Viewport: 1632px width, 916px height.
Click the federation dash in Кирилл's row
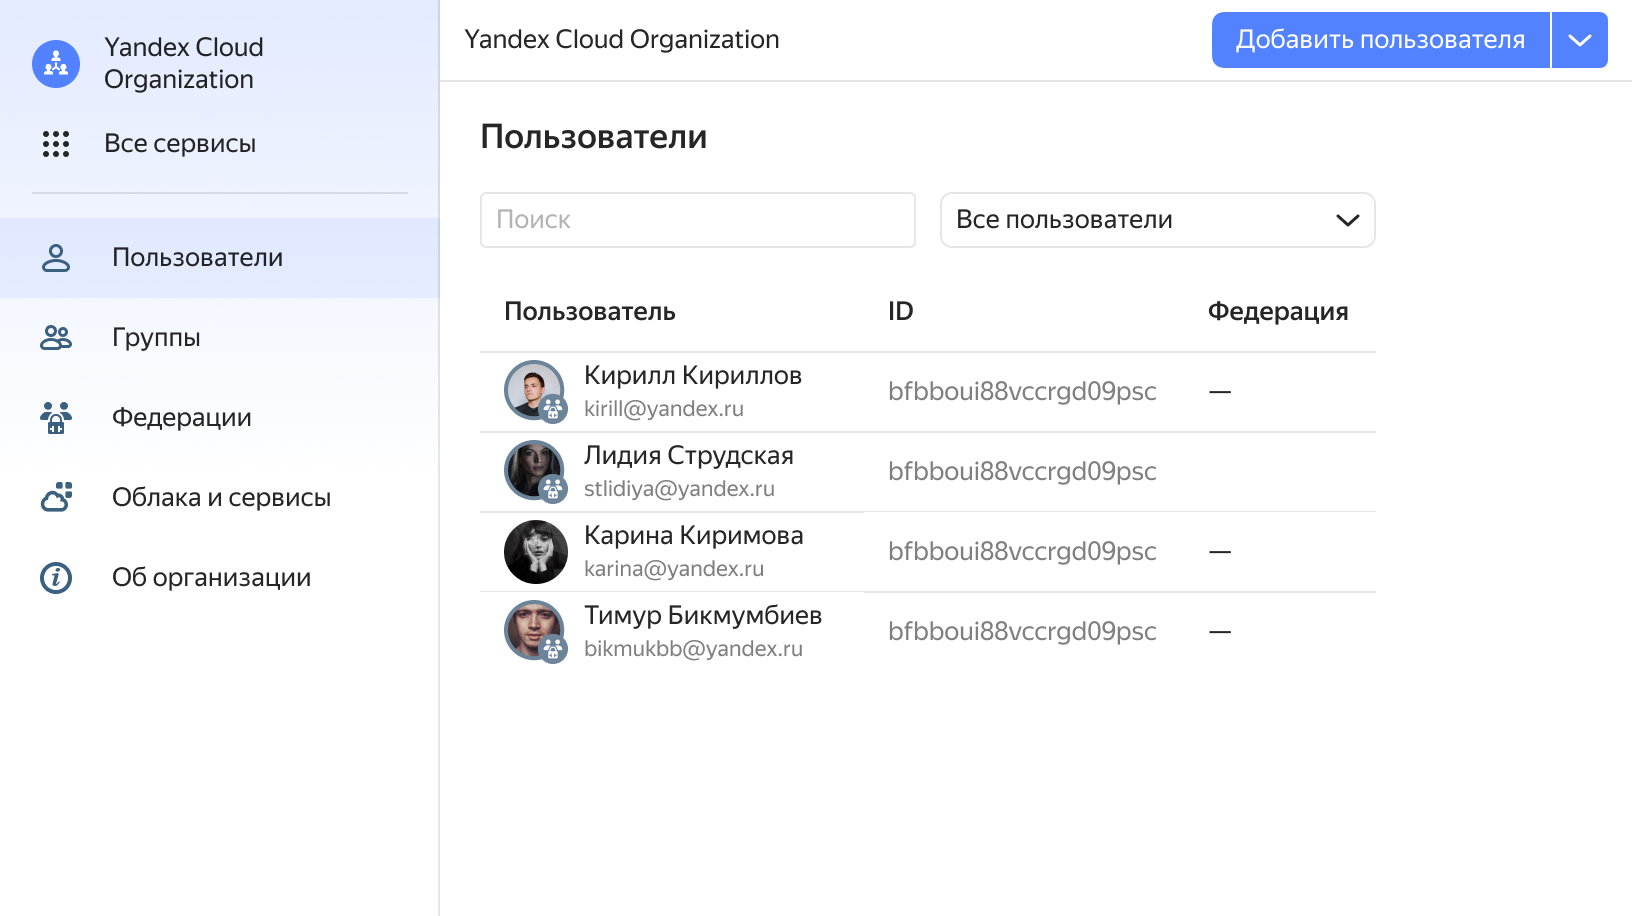pyautogui.click(x=1220, y=392)
